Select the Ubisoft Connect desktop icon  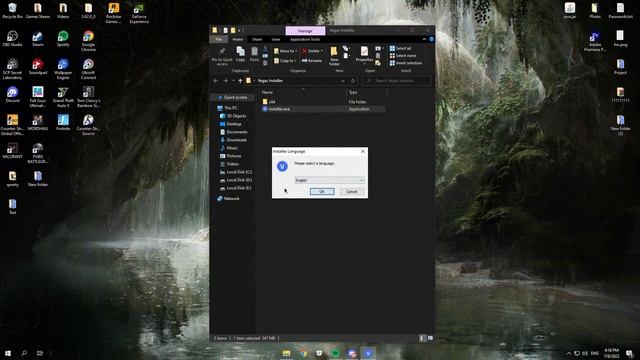point(88,69)
